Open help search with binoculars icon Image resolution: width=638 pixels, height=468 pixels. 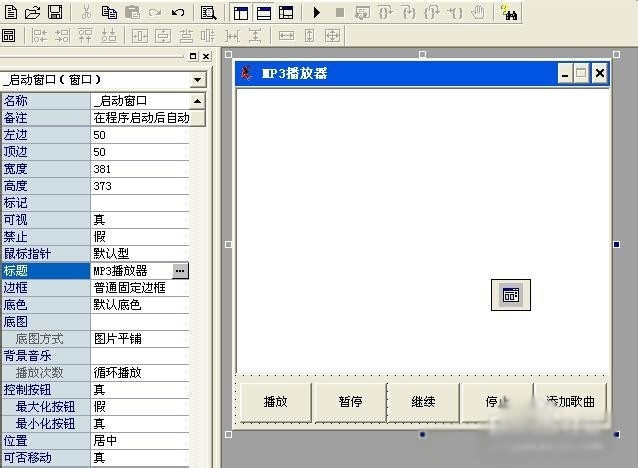[x=509, y=13]
